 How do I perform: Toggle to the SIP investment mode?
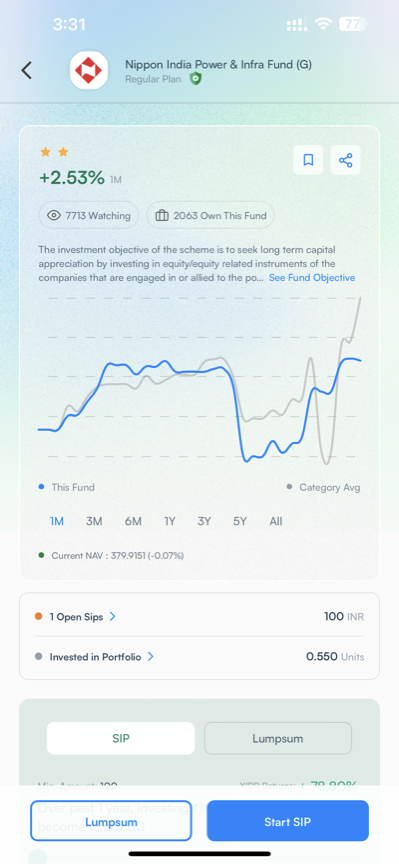coord(121,738)
